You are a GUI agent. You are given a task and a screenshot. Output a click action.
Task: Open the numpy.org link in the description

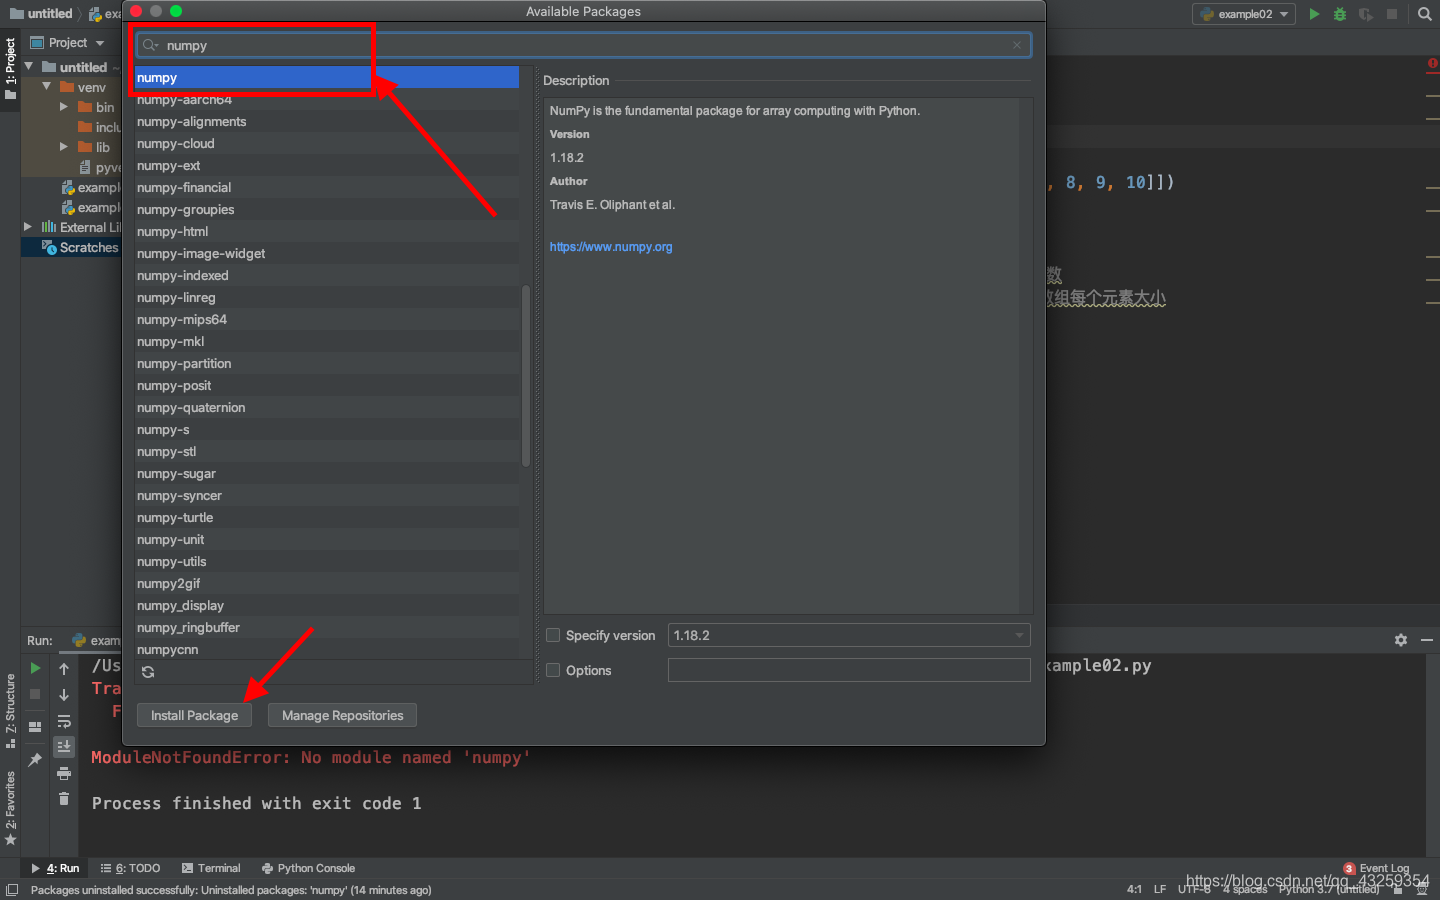(610, 247)
